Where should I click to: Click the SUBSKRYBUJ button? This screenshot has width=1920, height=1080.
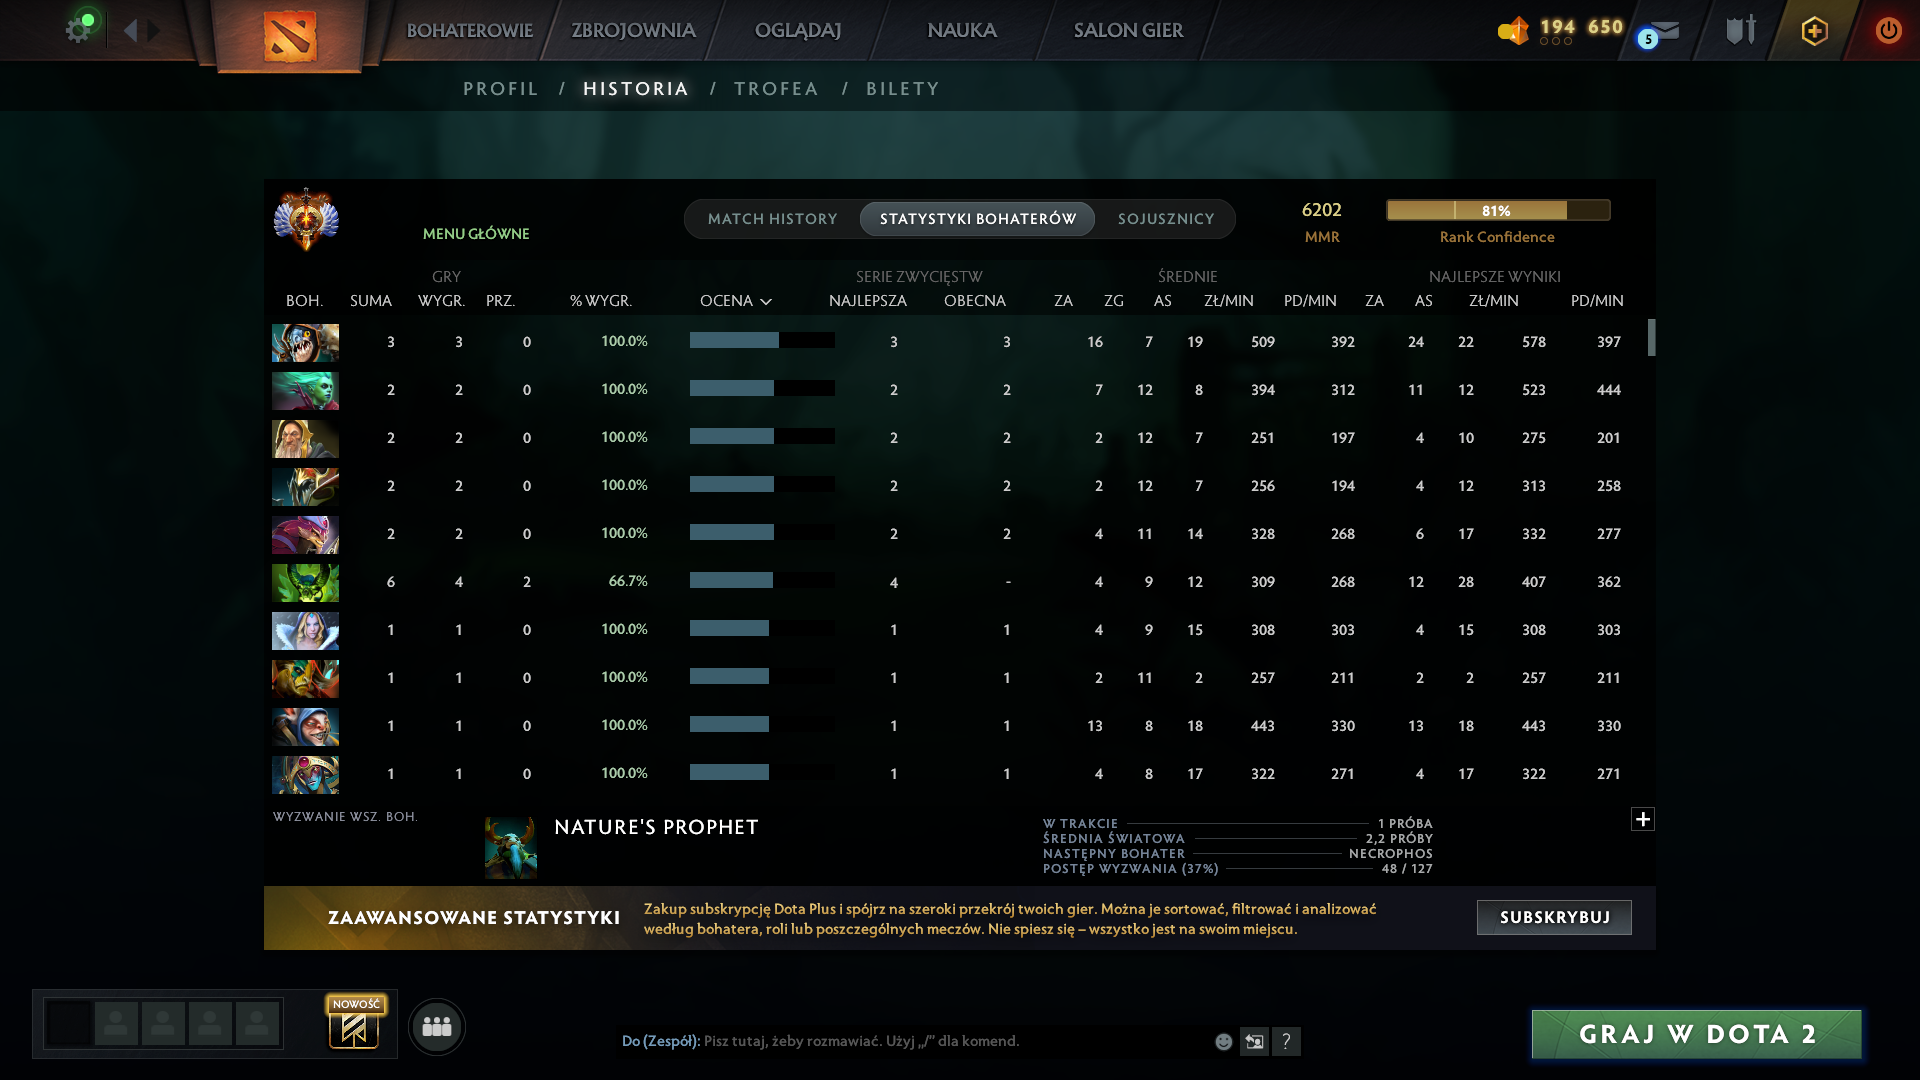coord(1554,917)
